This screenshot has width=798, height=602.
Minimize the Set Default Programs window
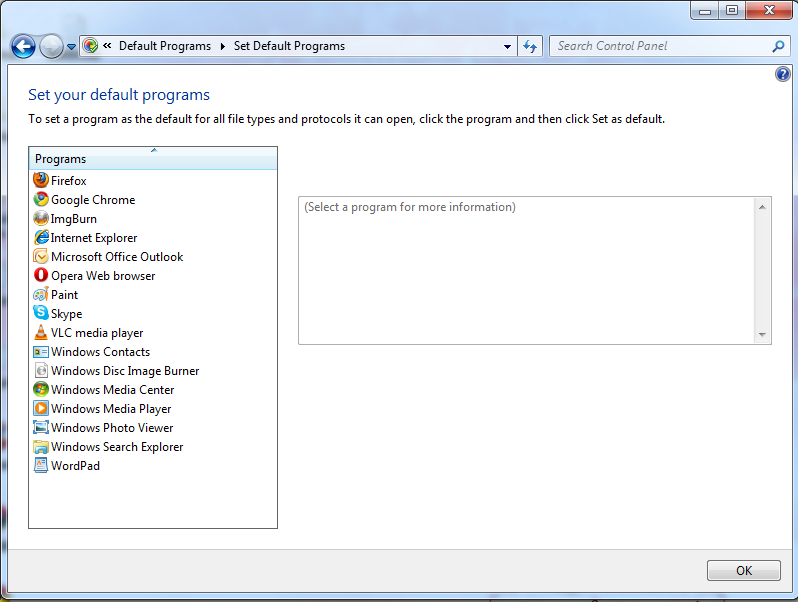coord(705,10)
